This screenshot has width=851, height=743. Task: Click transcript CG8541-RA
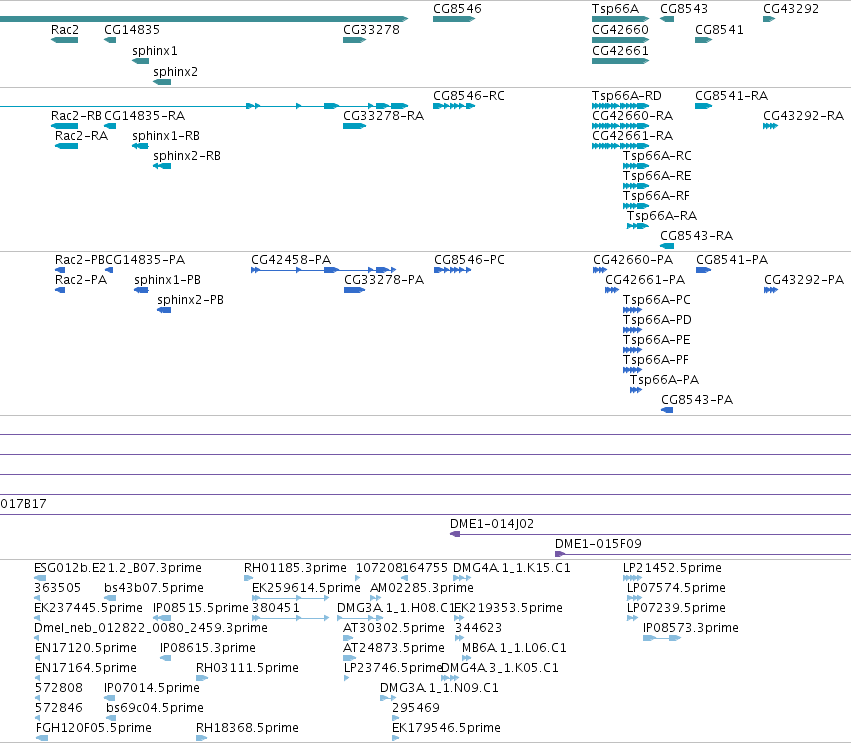click(x=703, y=106)
